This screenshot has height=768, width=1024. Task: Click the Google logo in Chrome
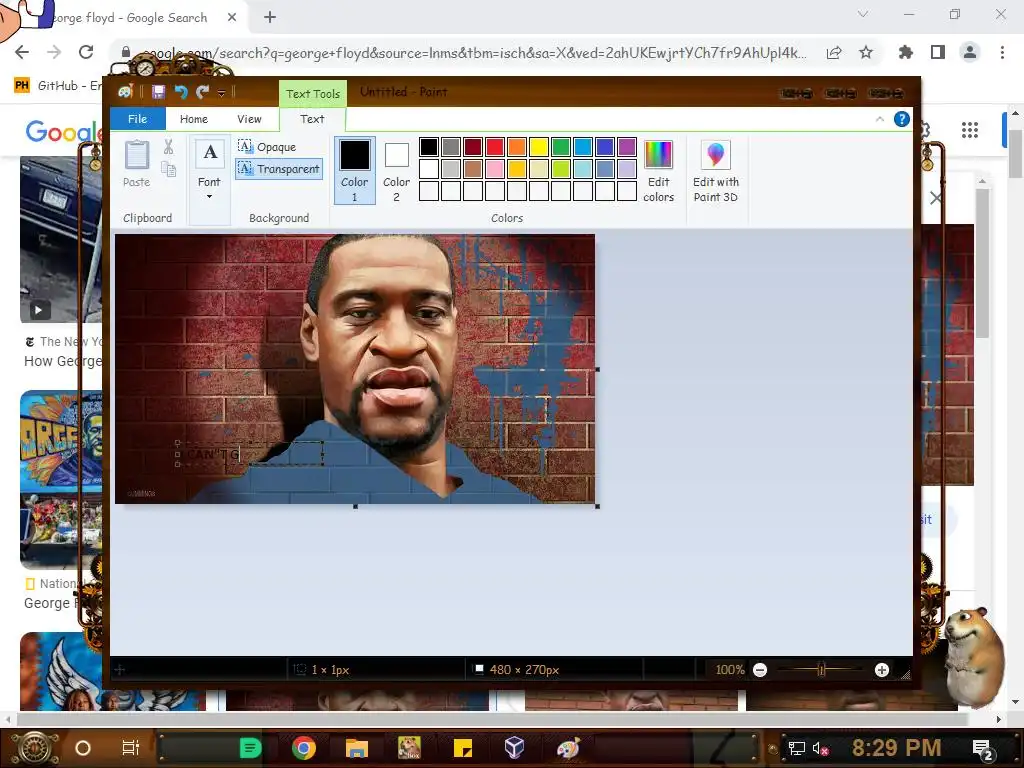coord(64,132)
